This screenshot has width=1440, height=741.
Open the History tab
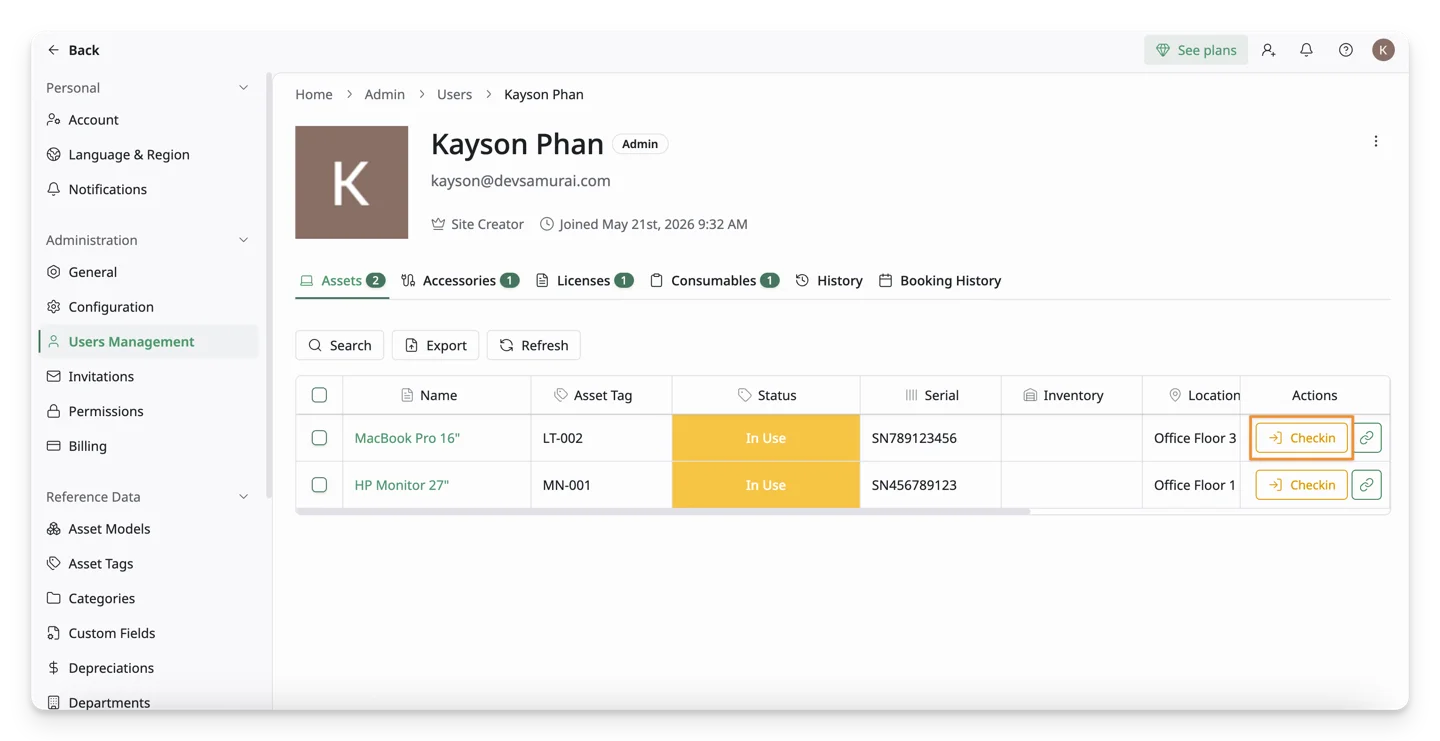(x=829, y=281)
